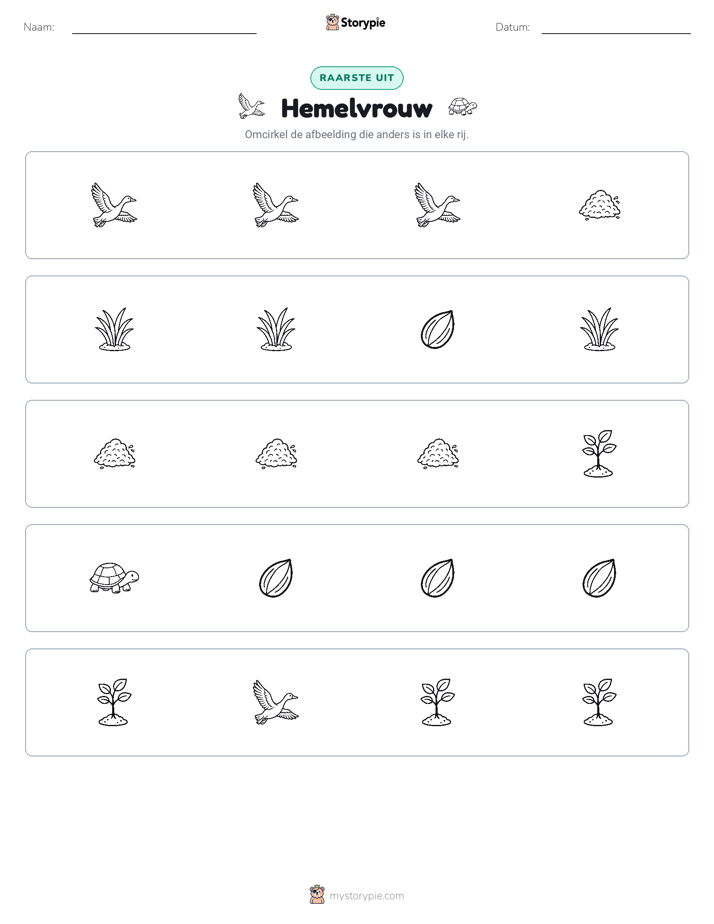
Task: Click the duck icon left of the Hemelvrouw title
Action: [252, 106]
